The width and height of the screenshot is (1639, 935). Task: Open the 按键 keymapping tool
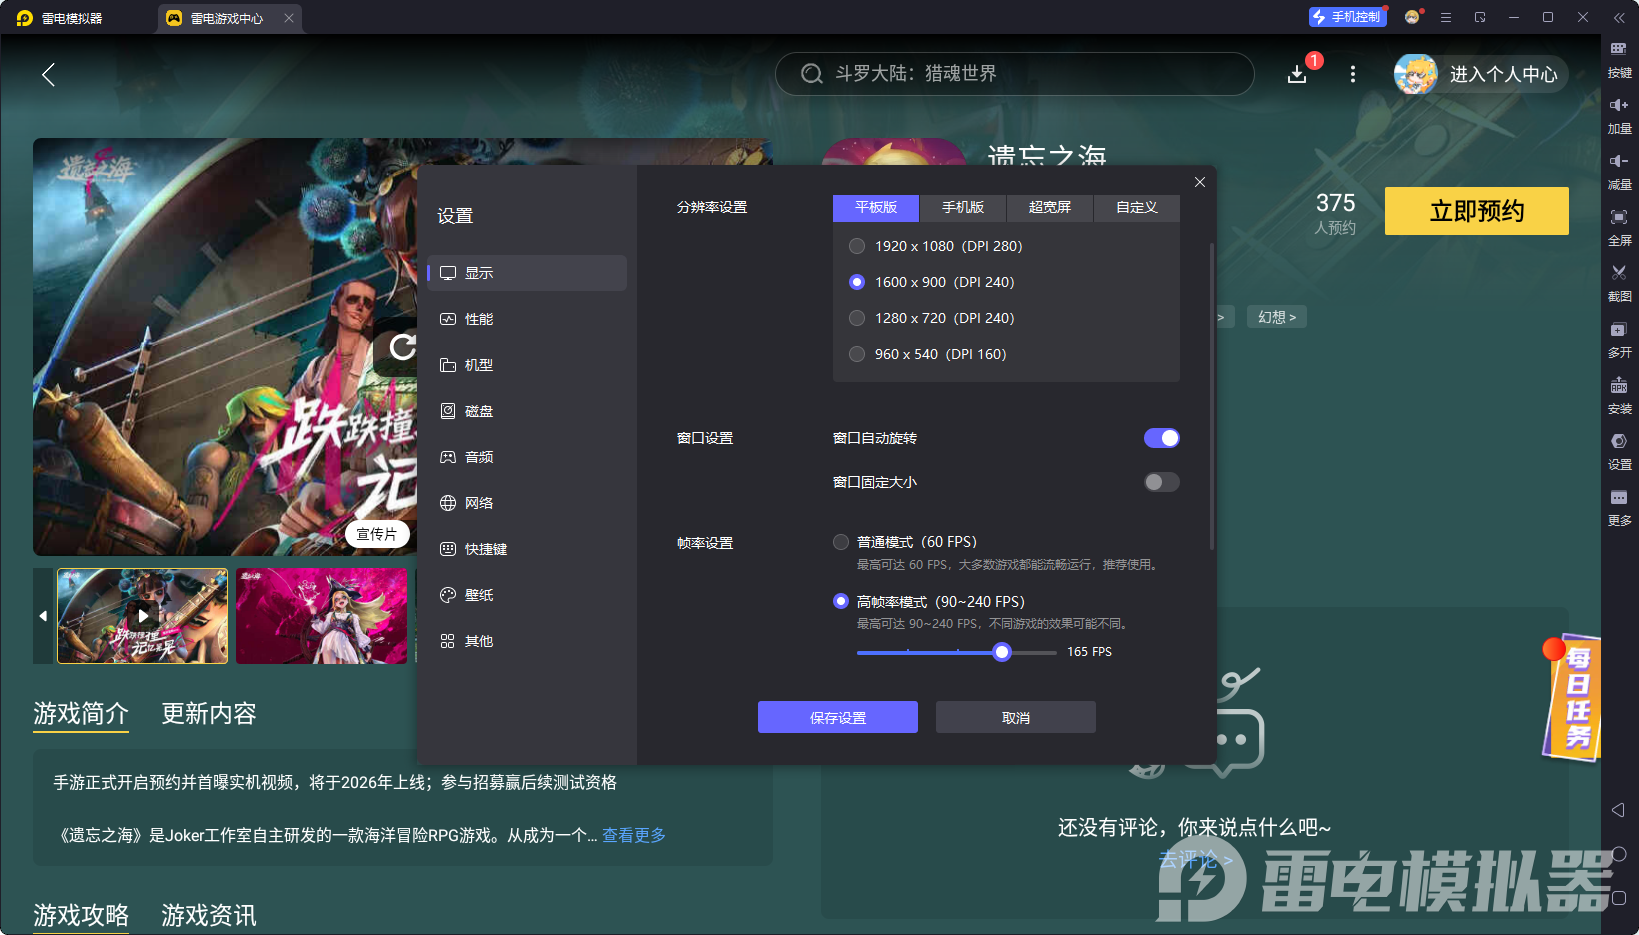point(1619,60)
